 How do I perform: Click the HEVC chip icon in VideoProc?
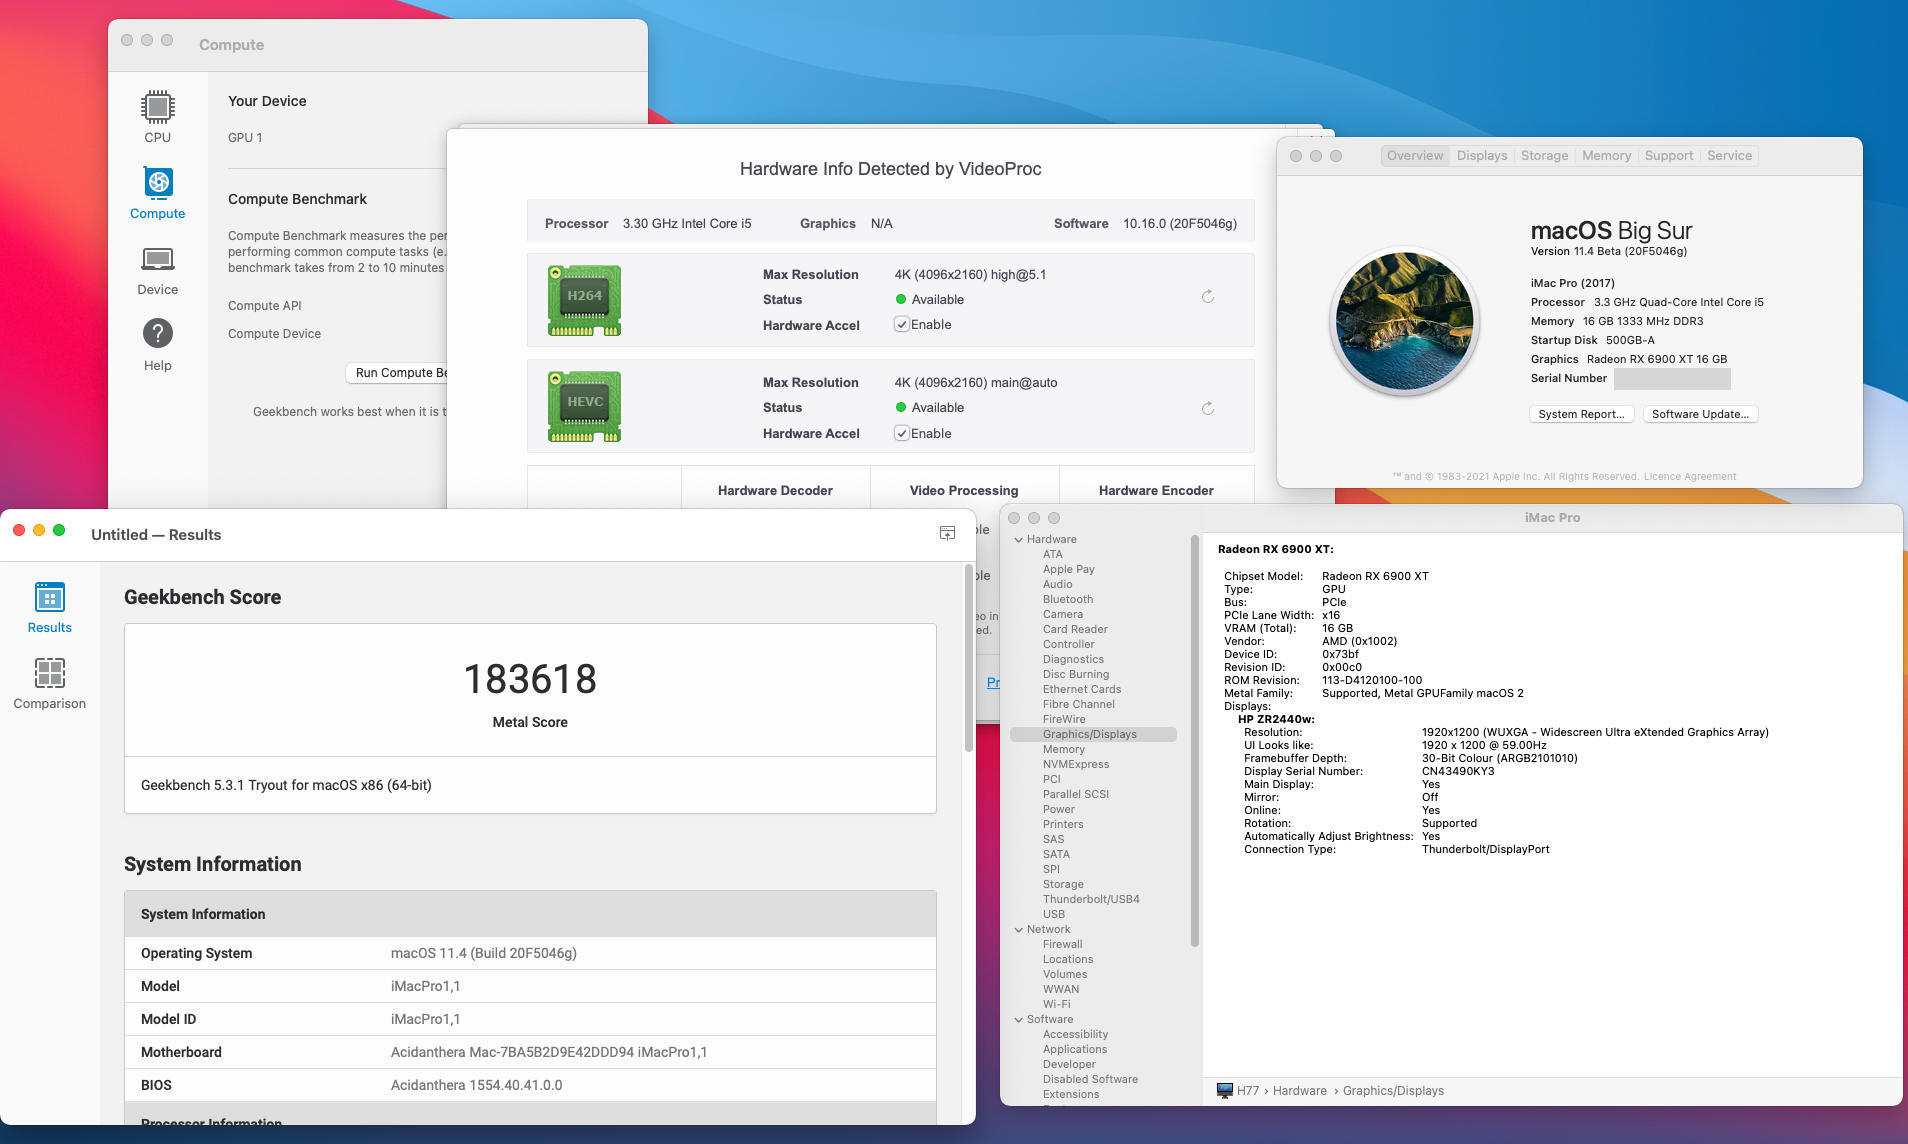point(585,407)
